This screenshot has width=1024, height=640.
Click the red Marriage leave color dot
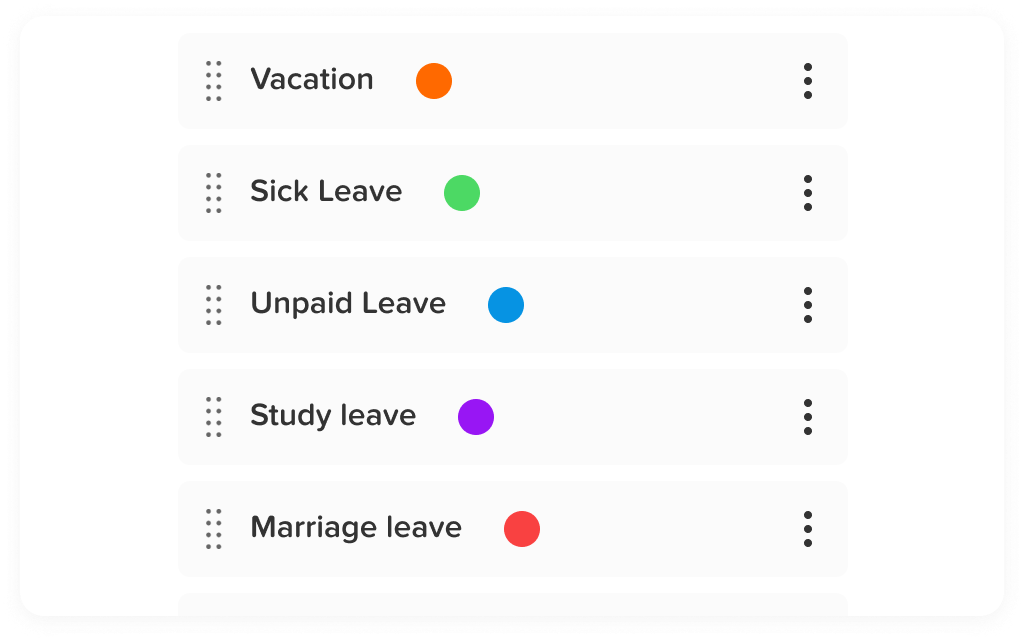click(x=522, y=529)
